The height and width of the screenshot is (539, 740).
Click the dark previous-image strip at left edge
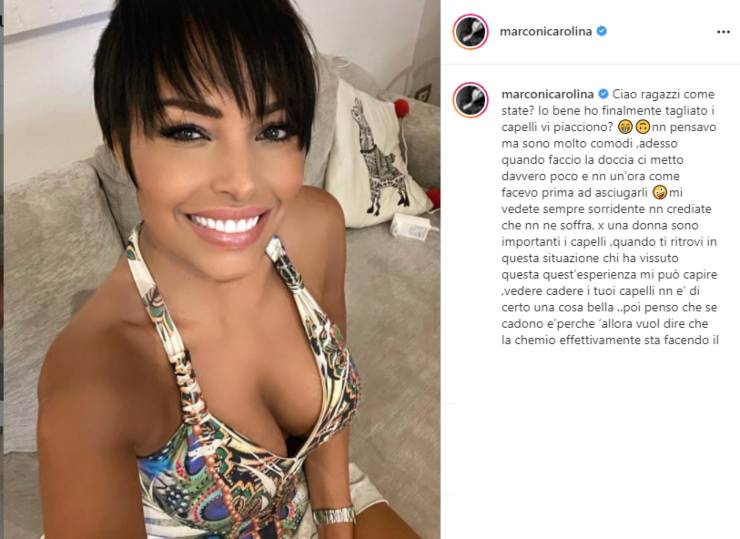(2, 270)
